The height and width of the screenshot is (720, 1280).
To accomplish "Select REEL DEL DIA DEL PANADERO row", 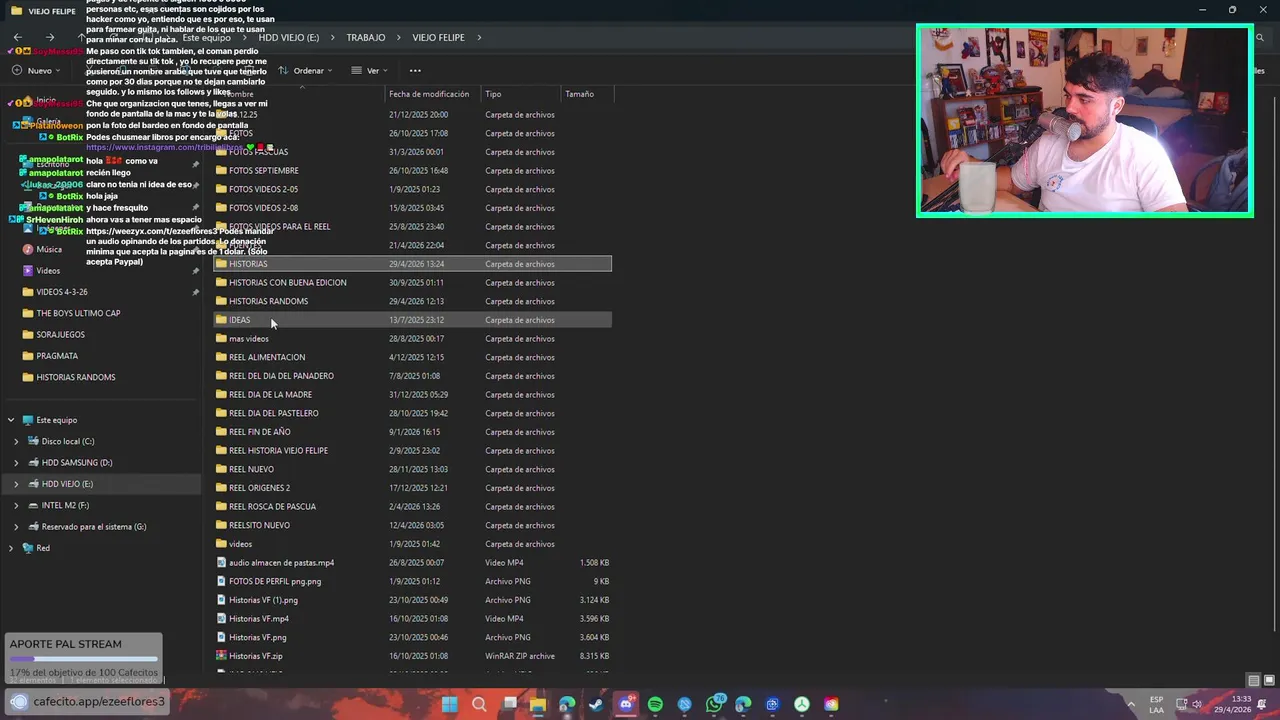I will [x=412, y=376].
